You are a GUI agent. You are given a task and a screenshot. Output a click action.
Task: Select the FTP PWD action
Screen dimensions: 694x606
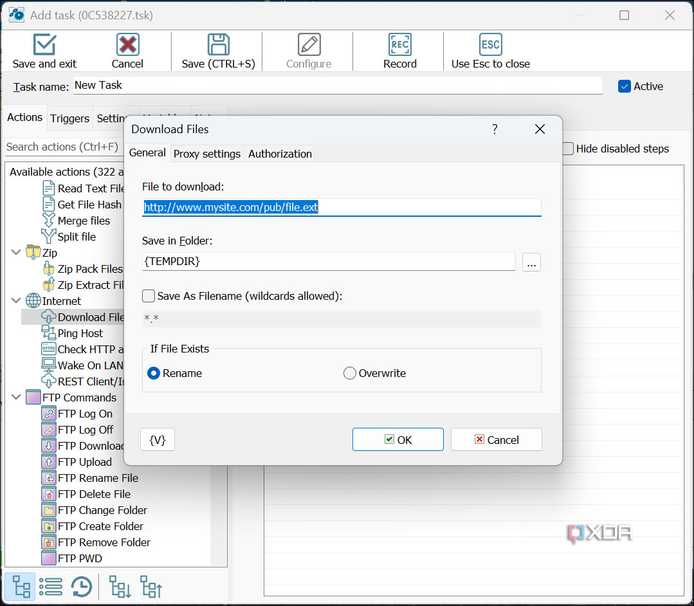point(72,559)
